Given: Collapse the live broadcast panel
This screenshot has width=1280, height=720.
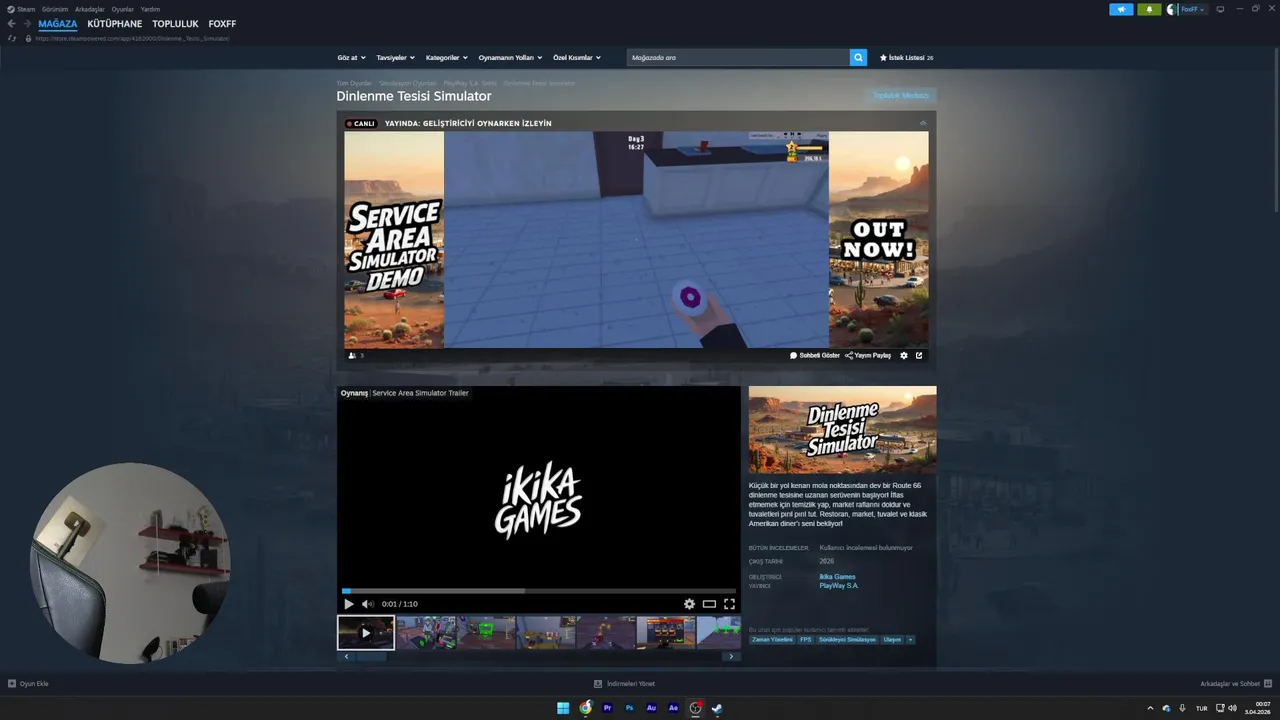Looking at the screenshot, I should (x=923, y=123).
